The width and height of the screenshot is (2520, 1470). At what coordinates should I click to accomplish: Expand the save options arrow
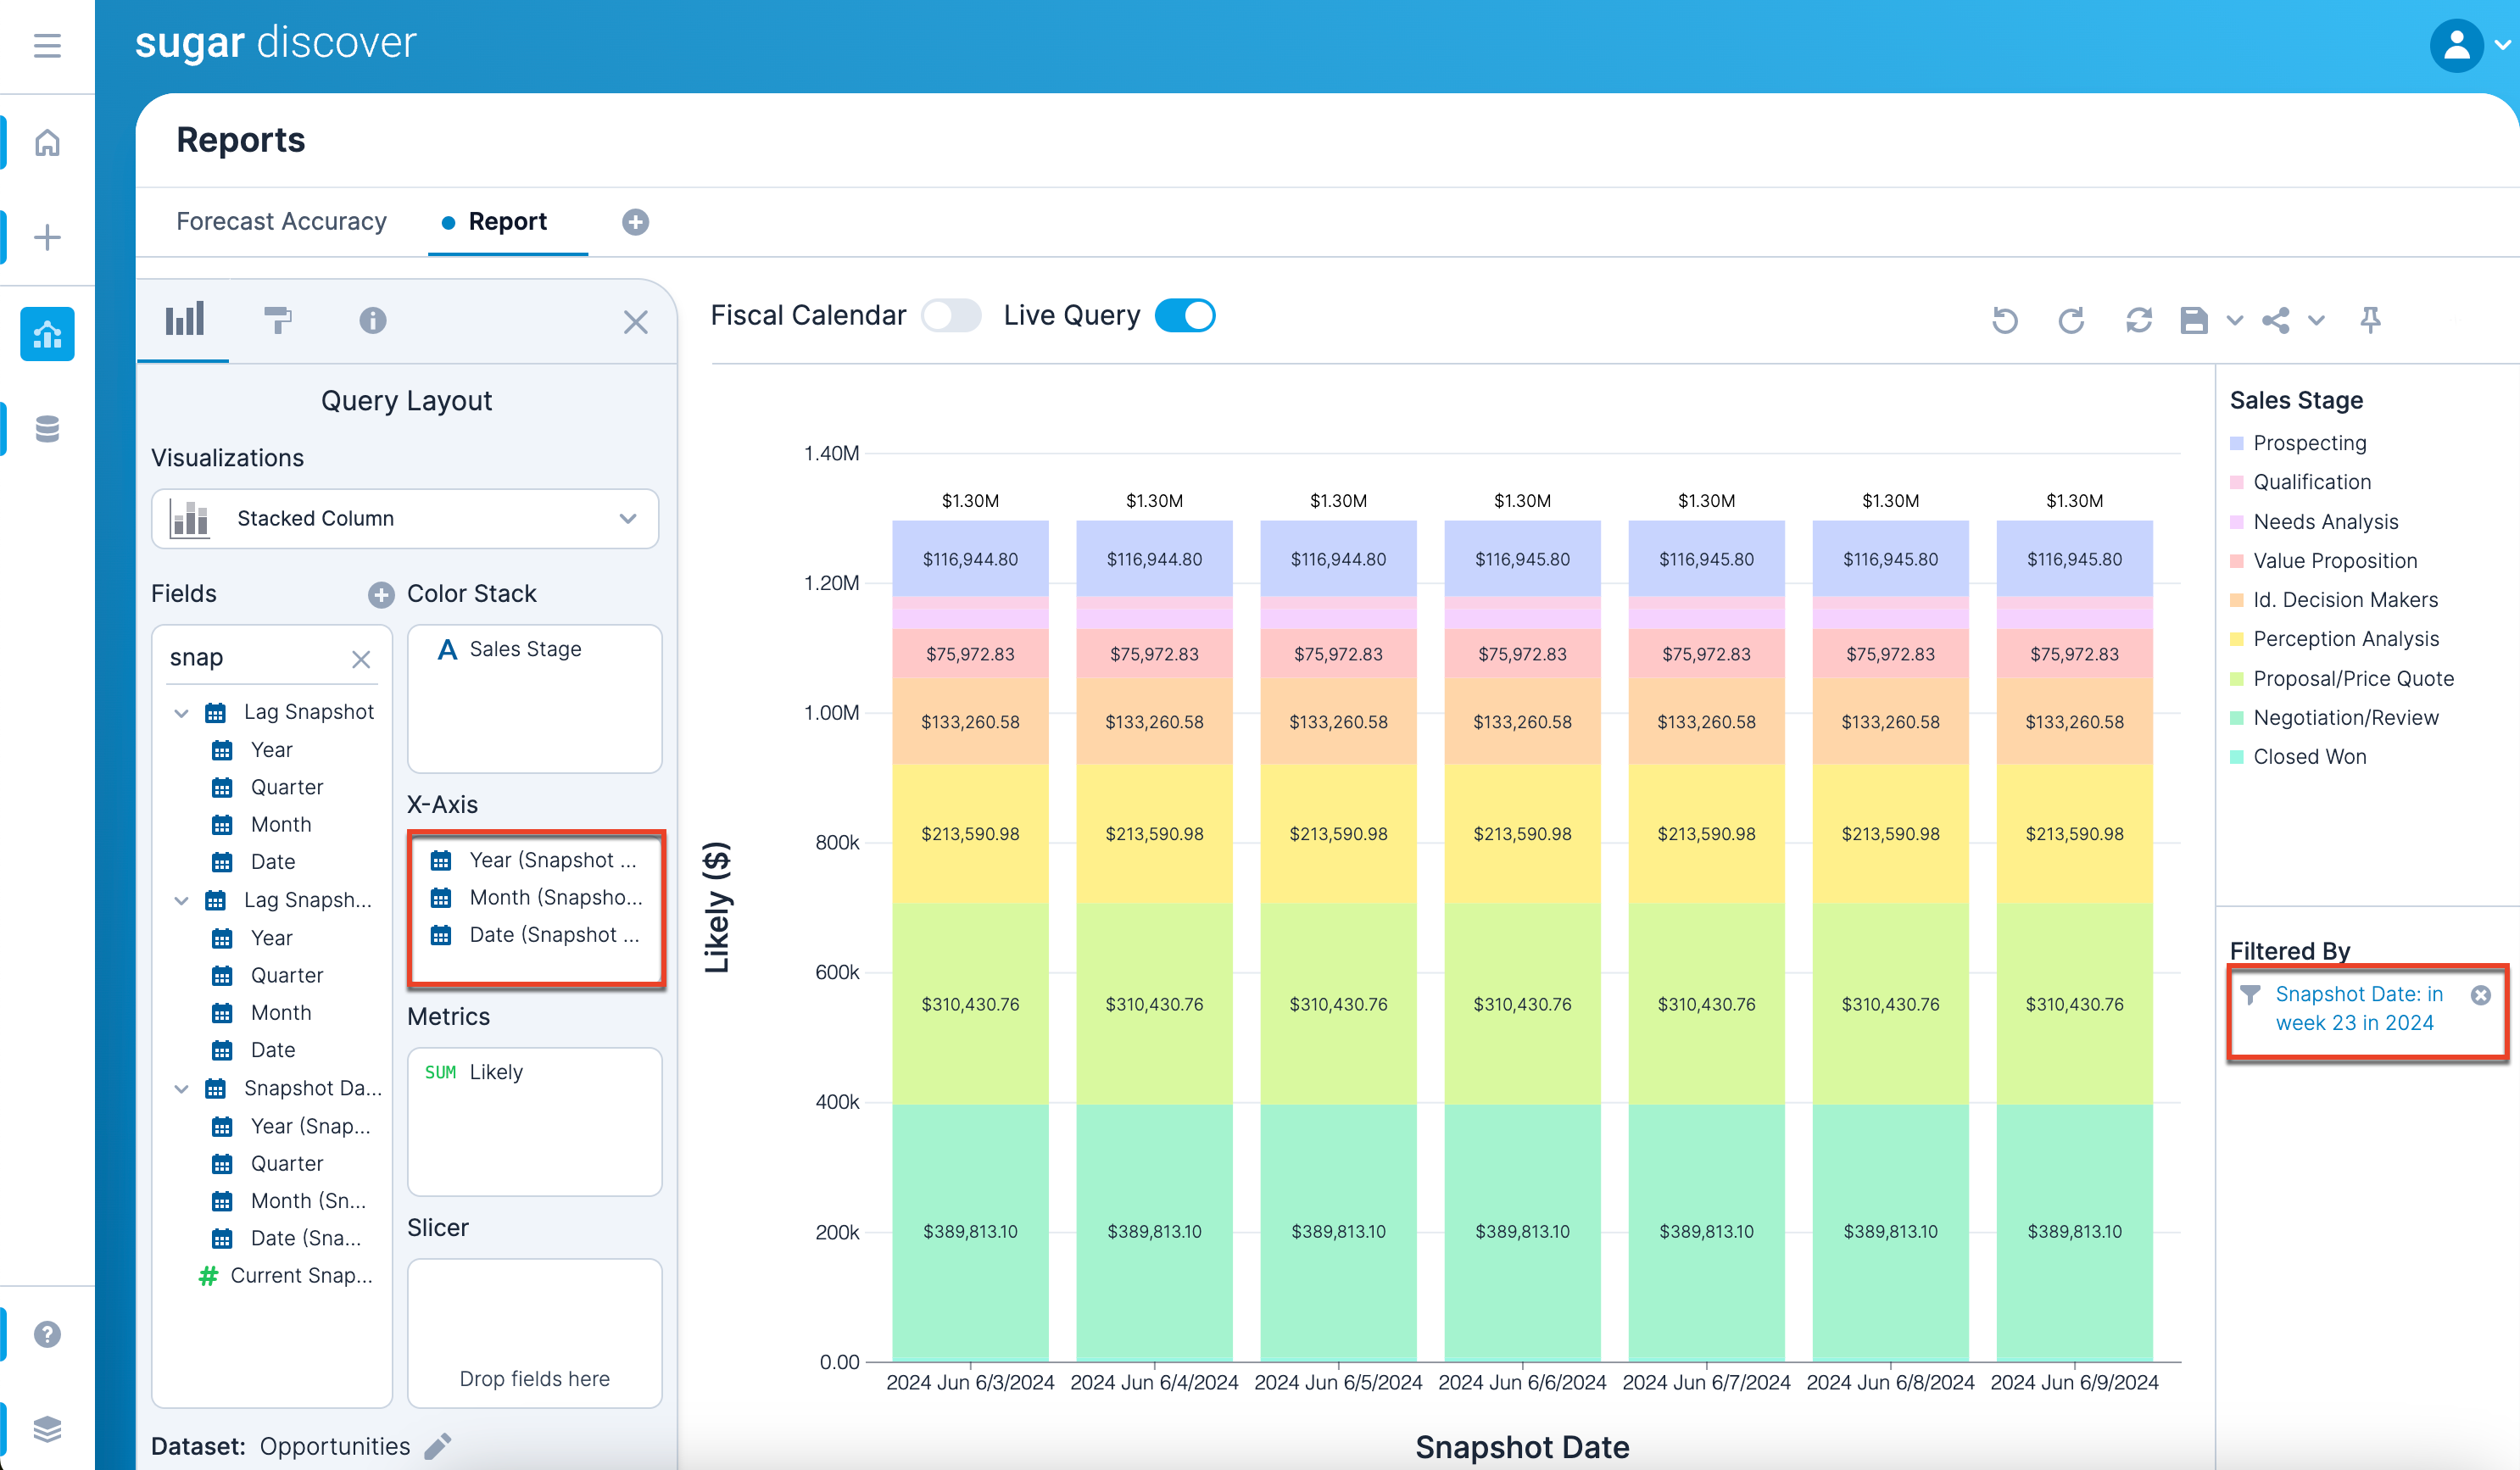tap(2234, 320)
